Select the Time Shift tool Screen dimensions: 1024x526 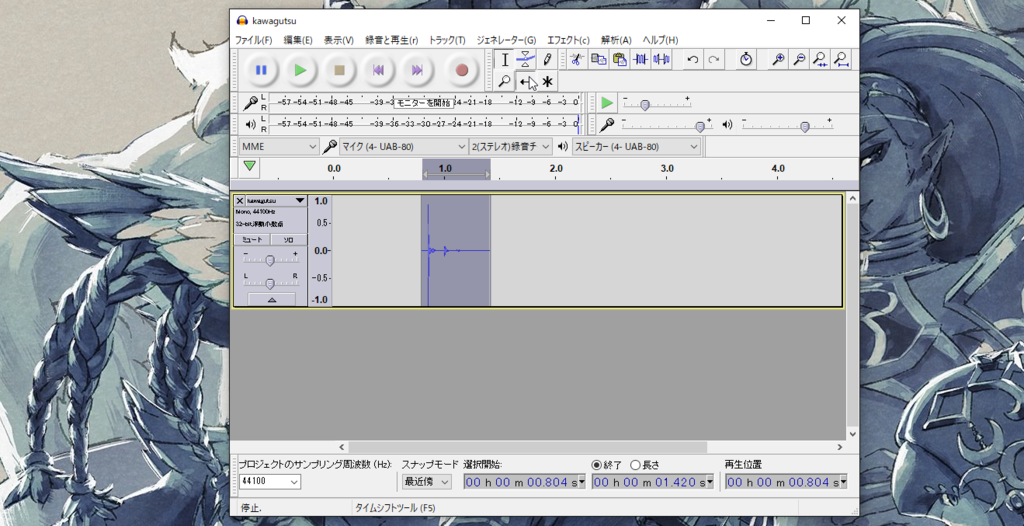pyautogui.click(x=526, y=81)
